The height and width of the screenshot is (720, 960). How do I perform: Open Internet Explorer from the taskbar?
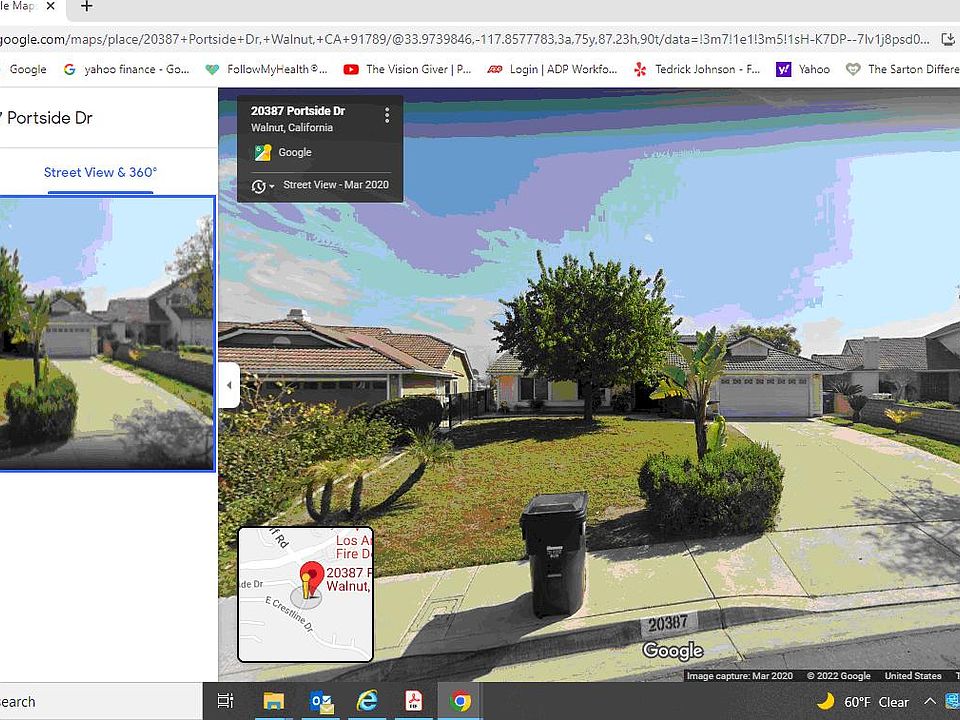368,701
